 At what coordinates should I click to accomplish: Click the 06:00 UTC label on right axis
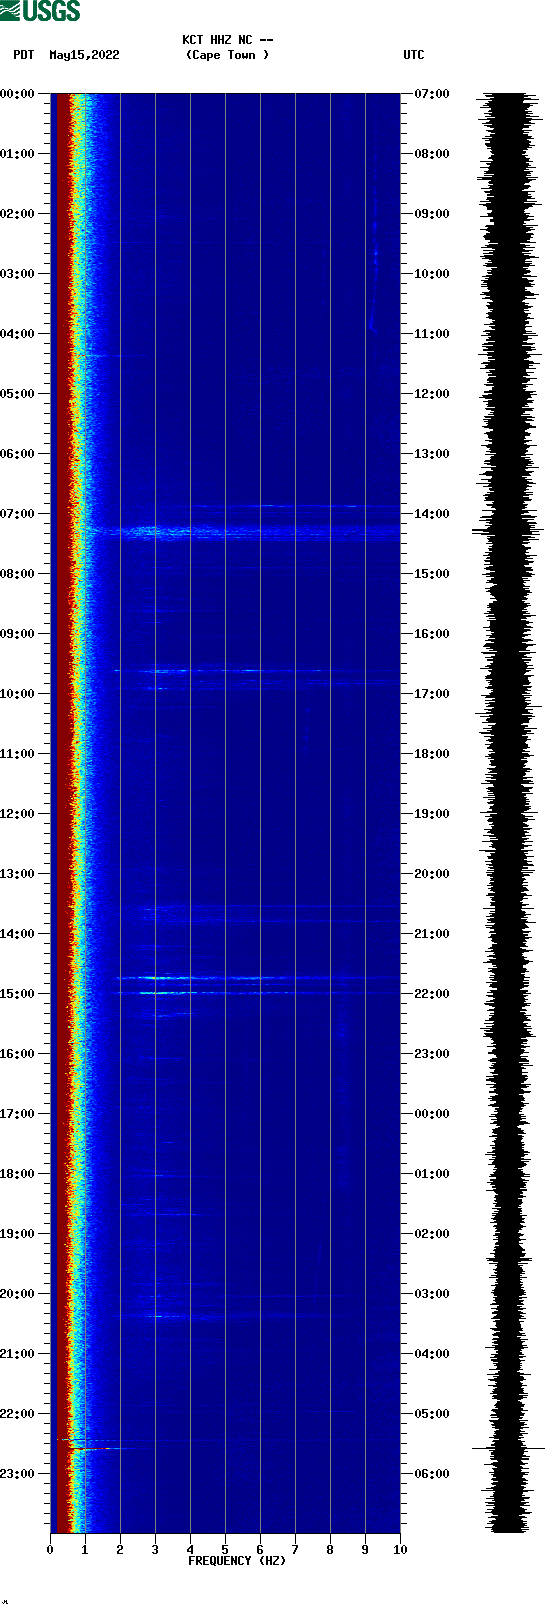[x=432, y=1474]
